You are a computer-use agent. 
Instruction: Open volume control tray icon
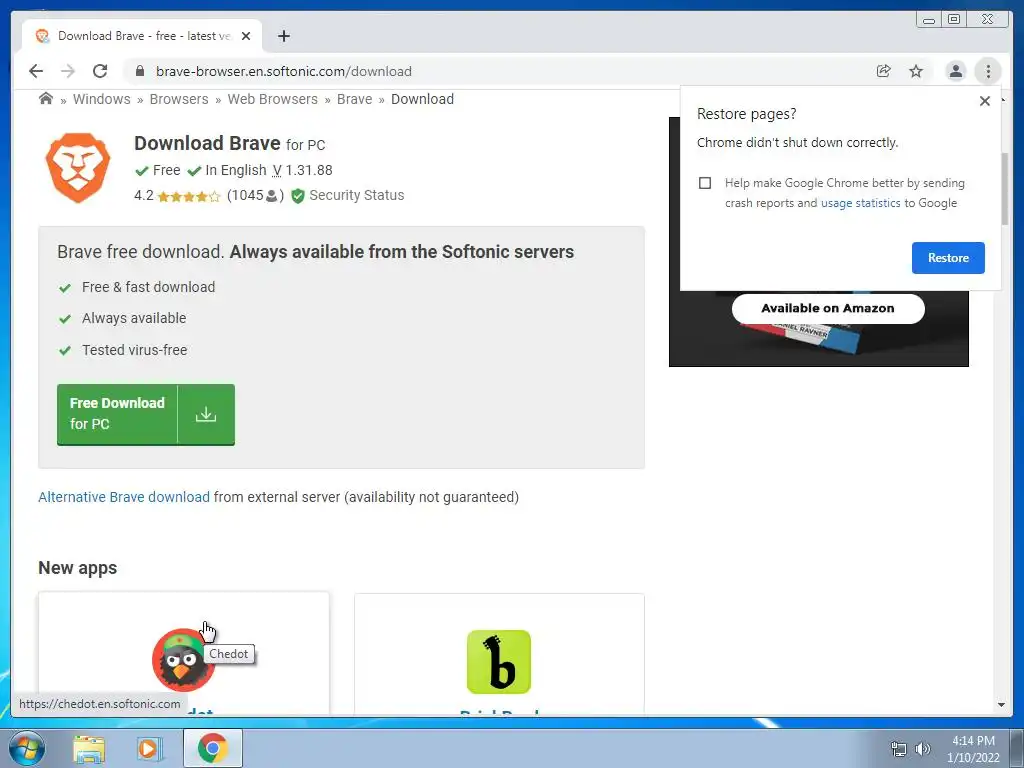[923, 750]
